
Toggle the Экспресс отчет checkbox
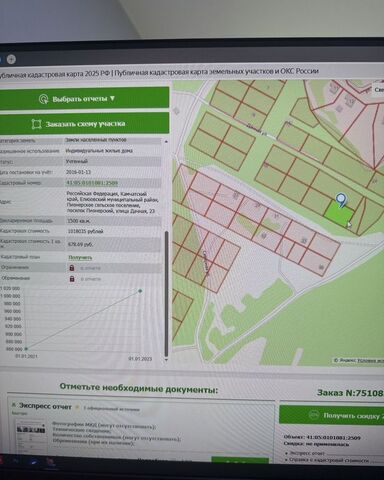[14, 405]
